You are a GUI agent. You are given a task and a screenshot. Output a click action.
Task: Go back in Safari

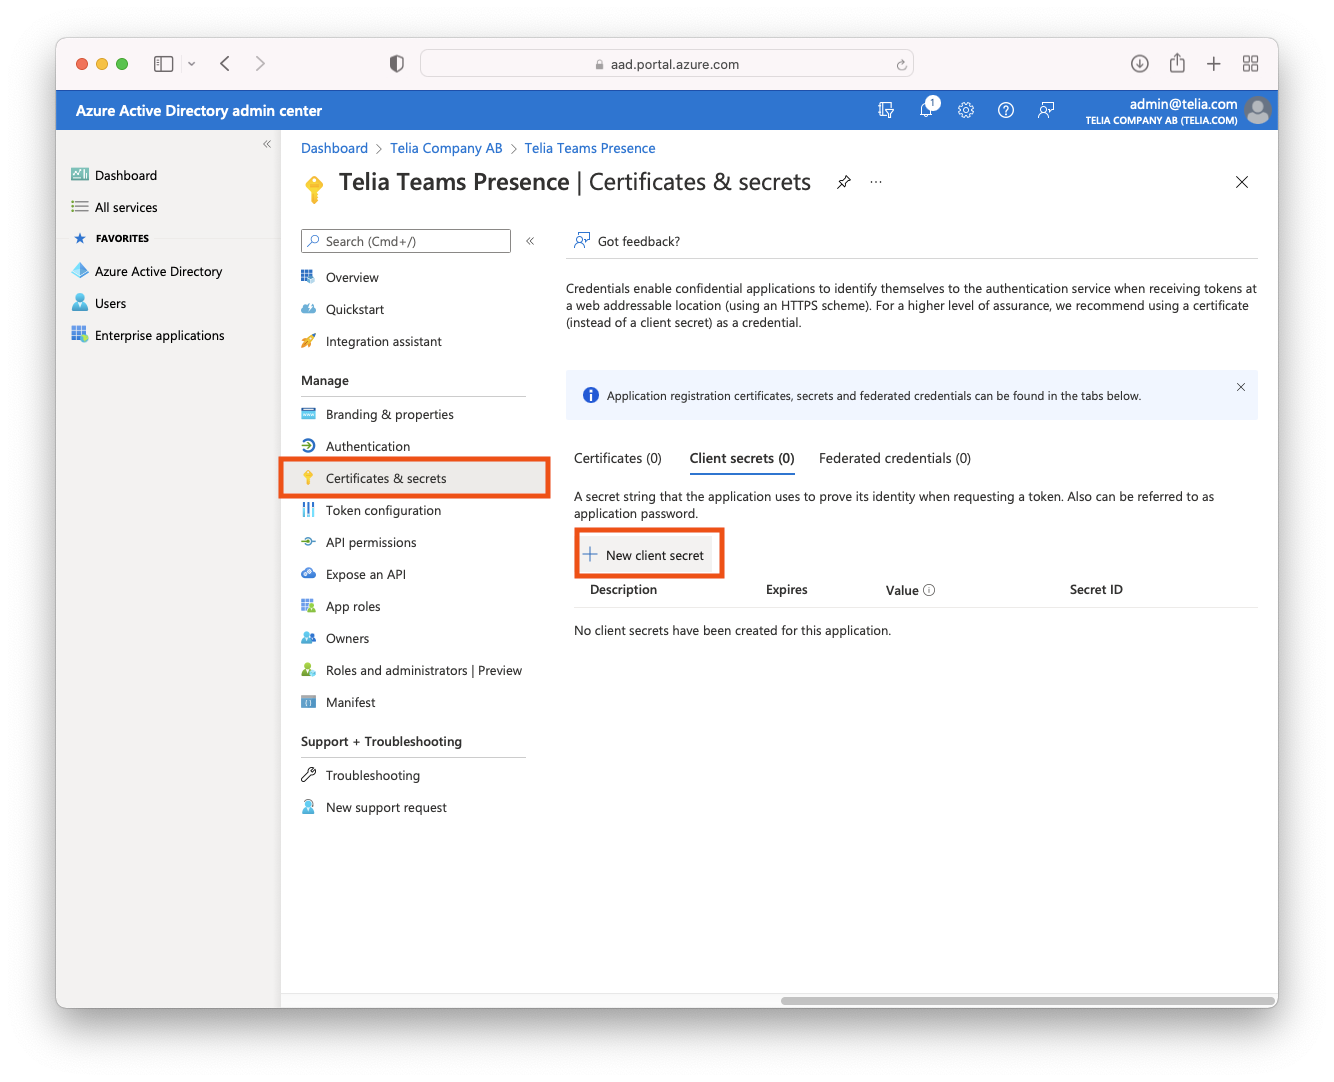click(x=225, y=63)
